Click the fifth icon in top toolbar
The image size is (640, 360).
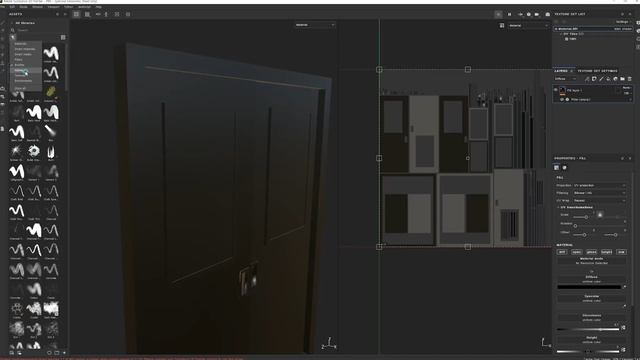tap(117, 14)
